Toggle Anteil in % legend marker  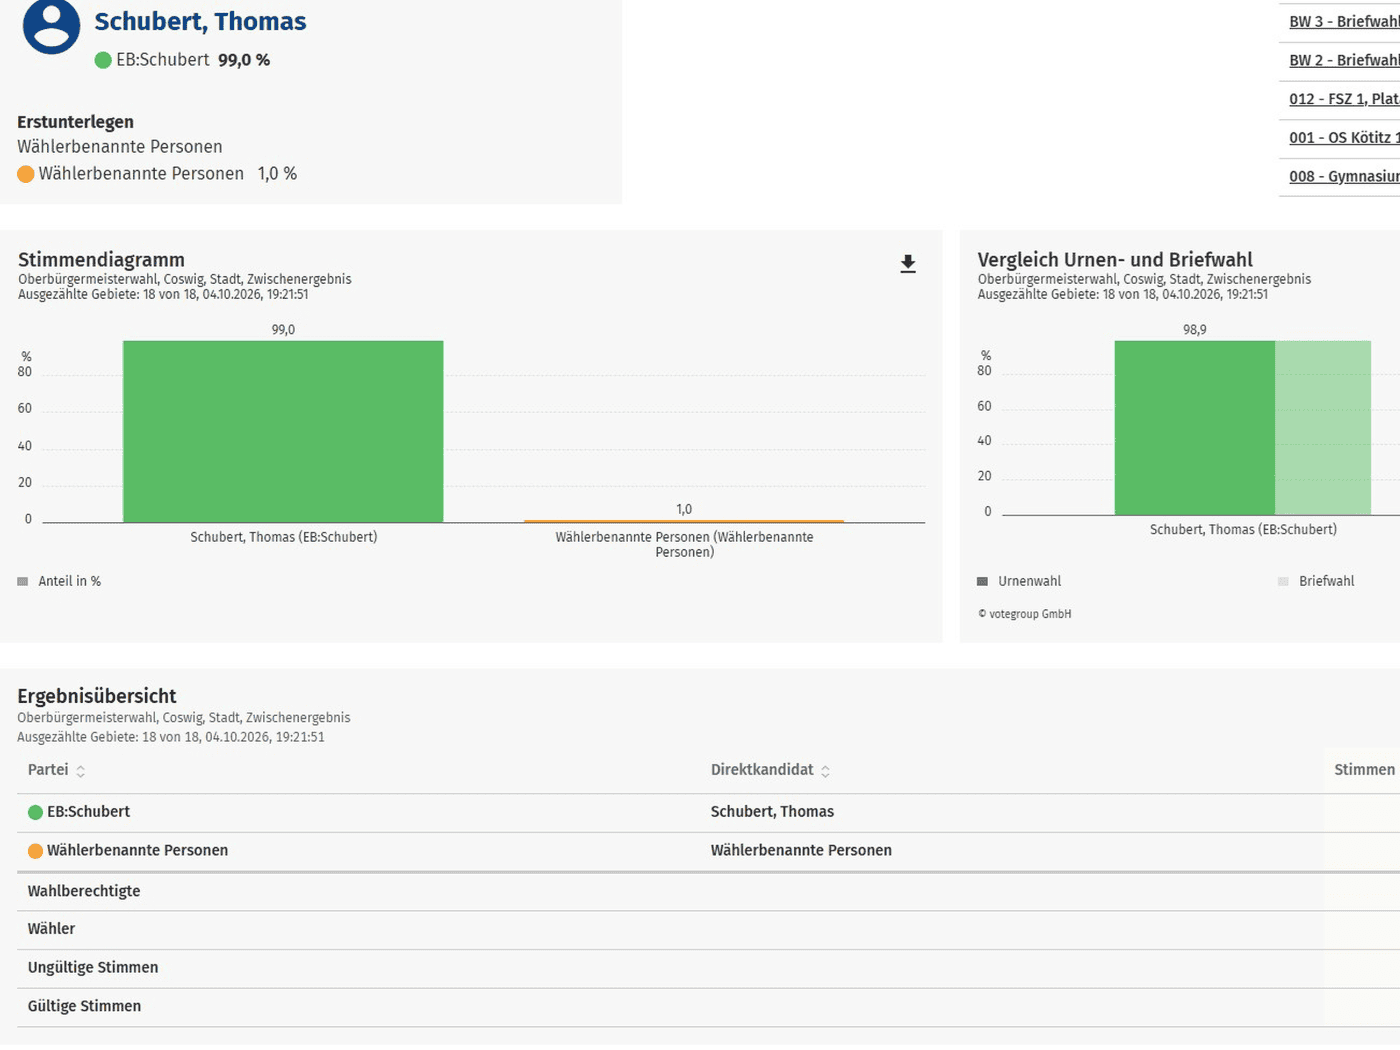(x=22, y=581)
